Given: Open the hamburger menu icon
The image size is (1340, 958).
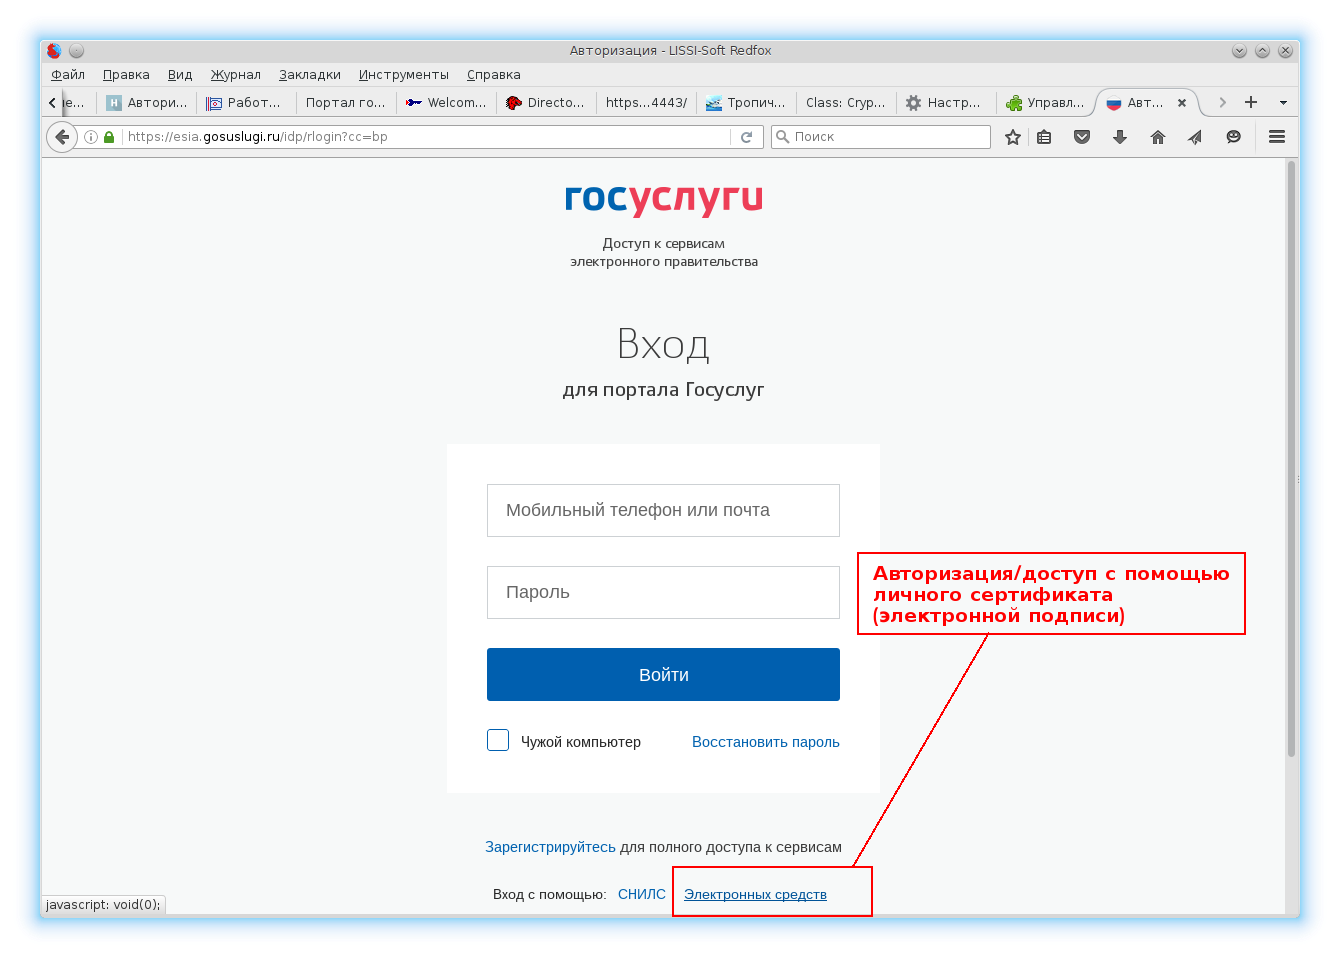Looking at the screenshot, I should coord(1277,137).
